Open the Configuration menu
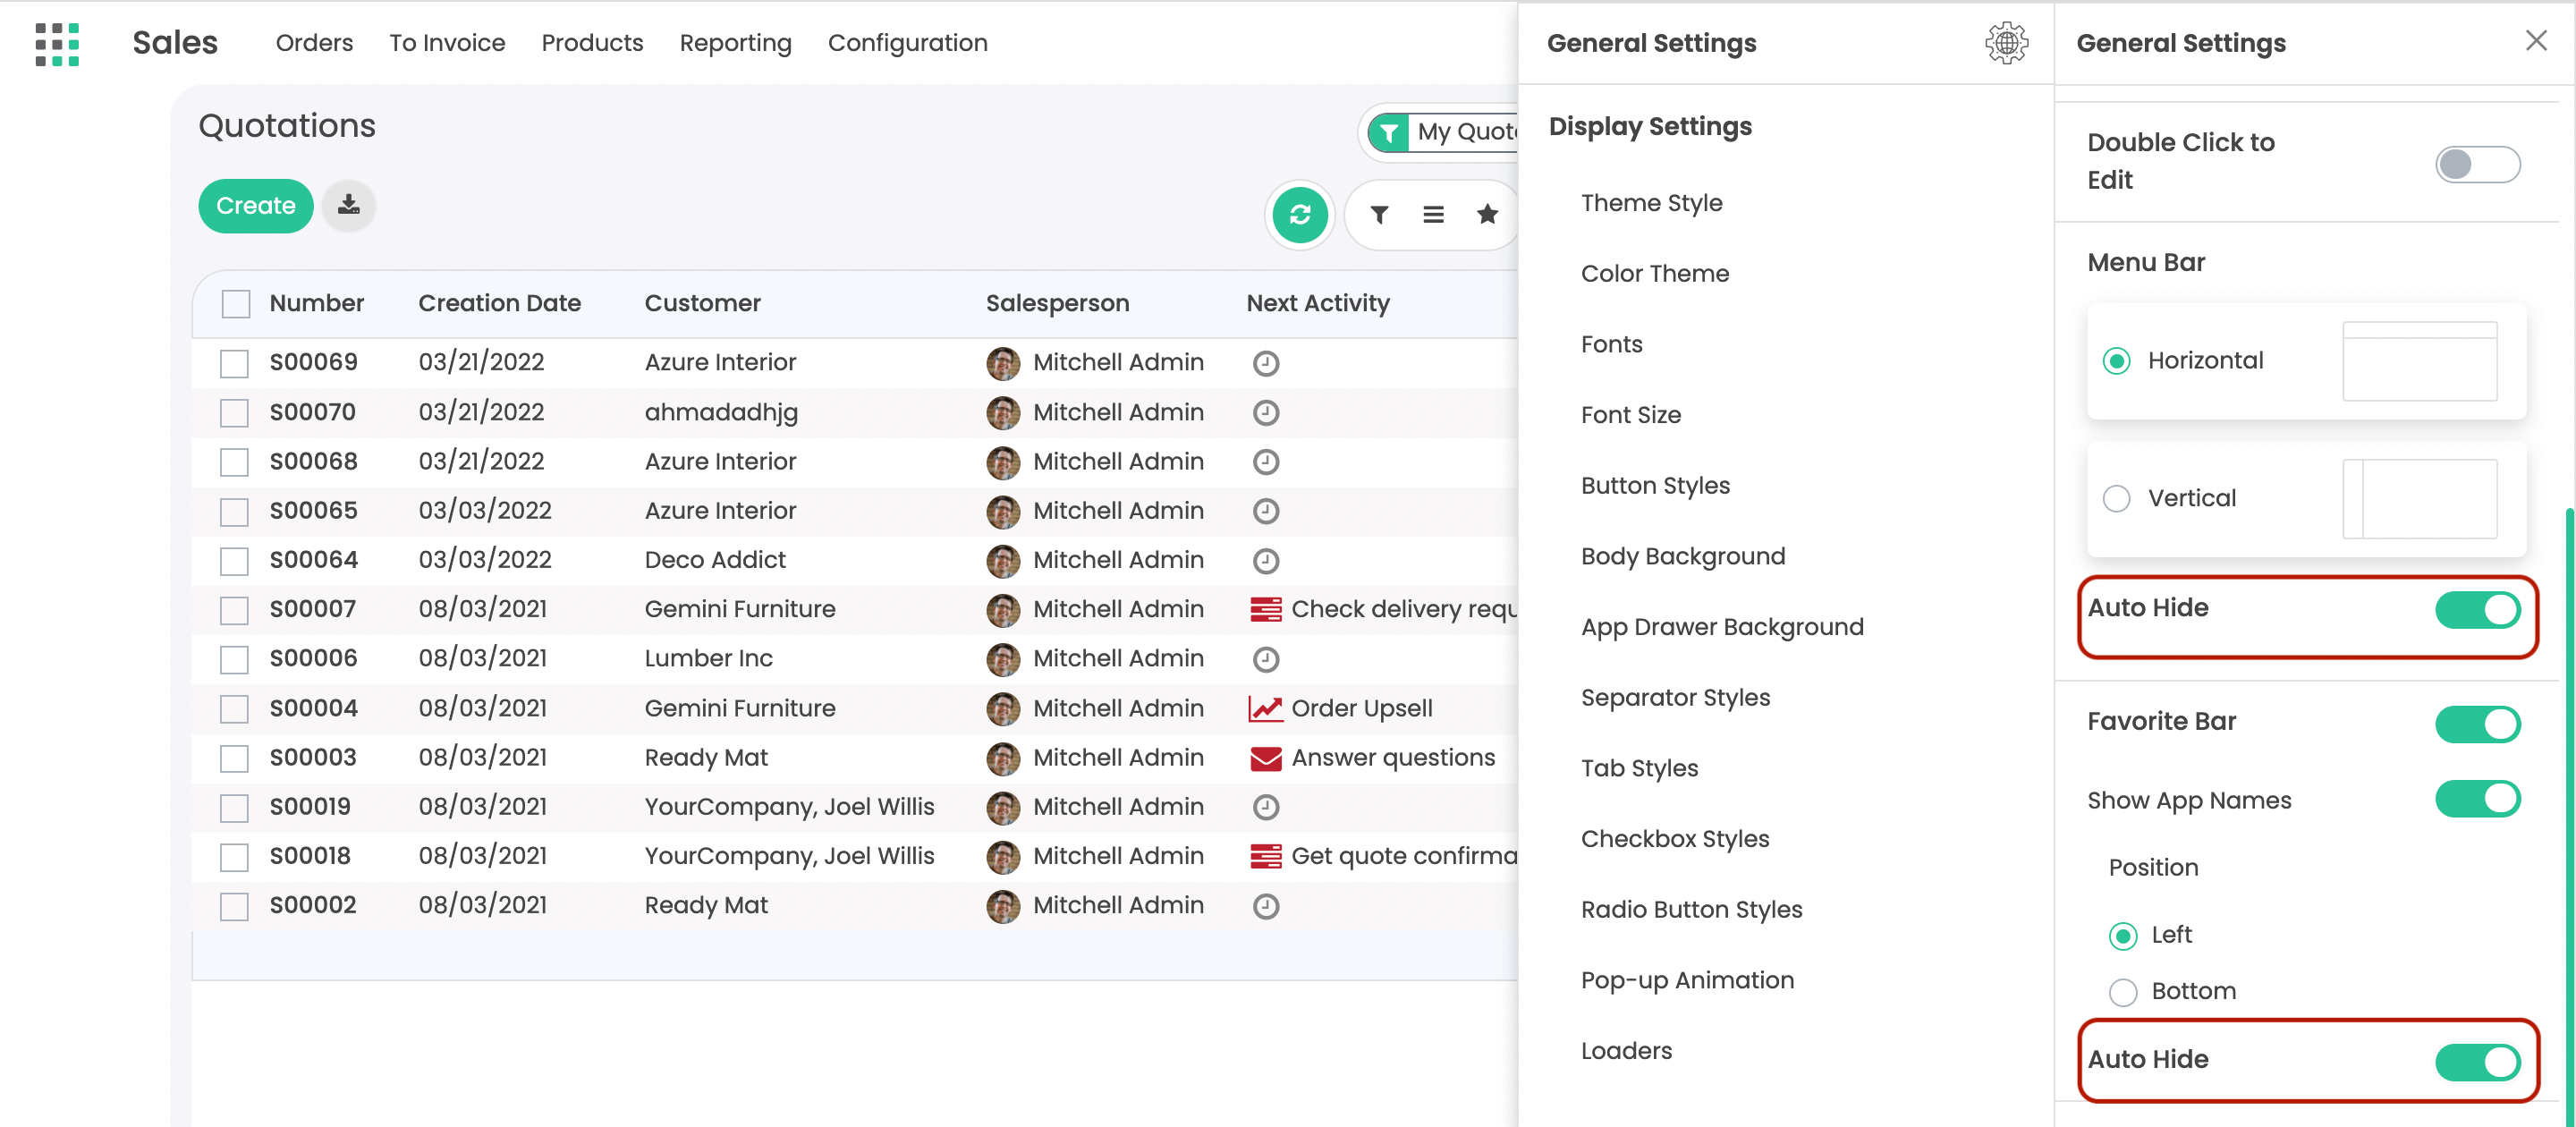 [907, 43]
